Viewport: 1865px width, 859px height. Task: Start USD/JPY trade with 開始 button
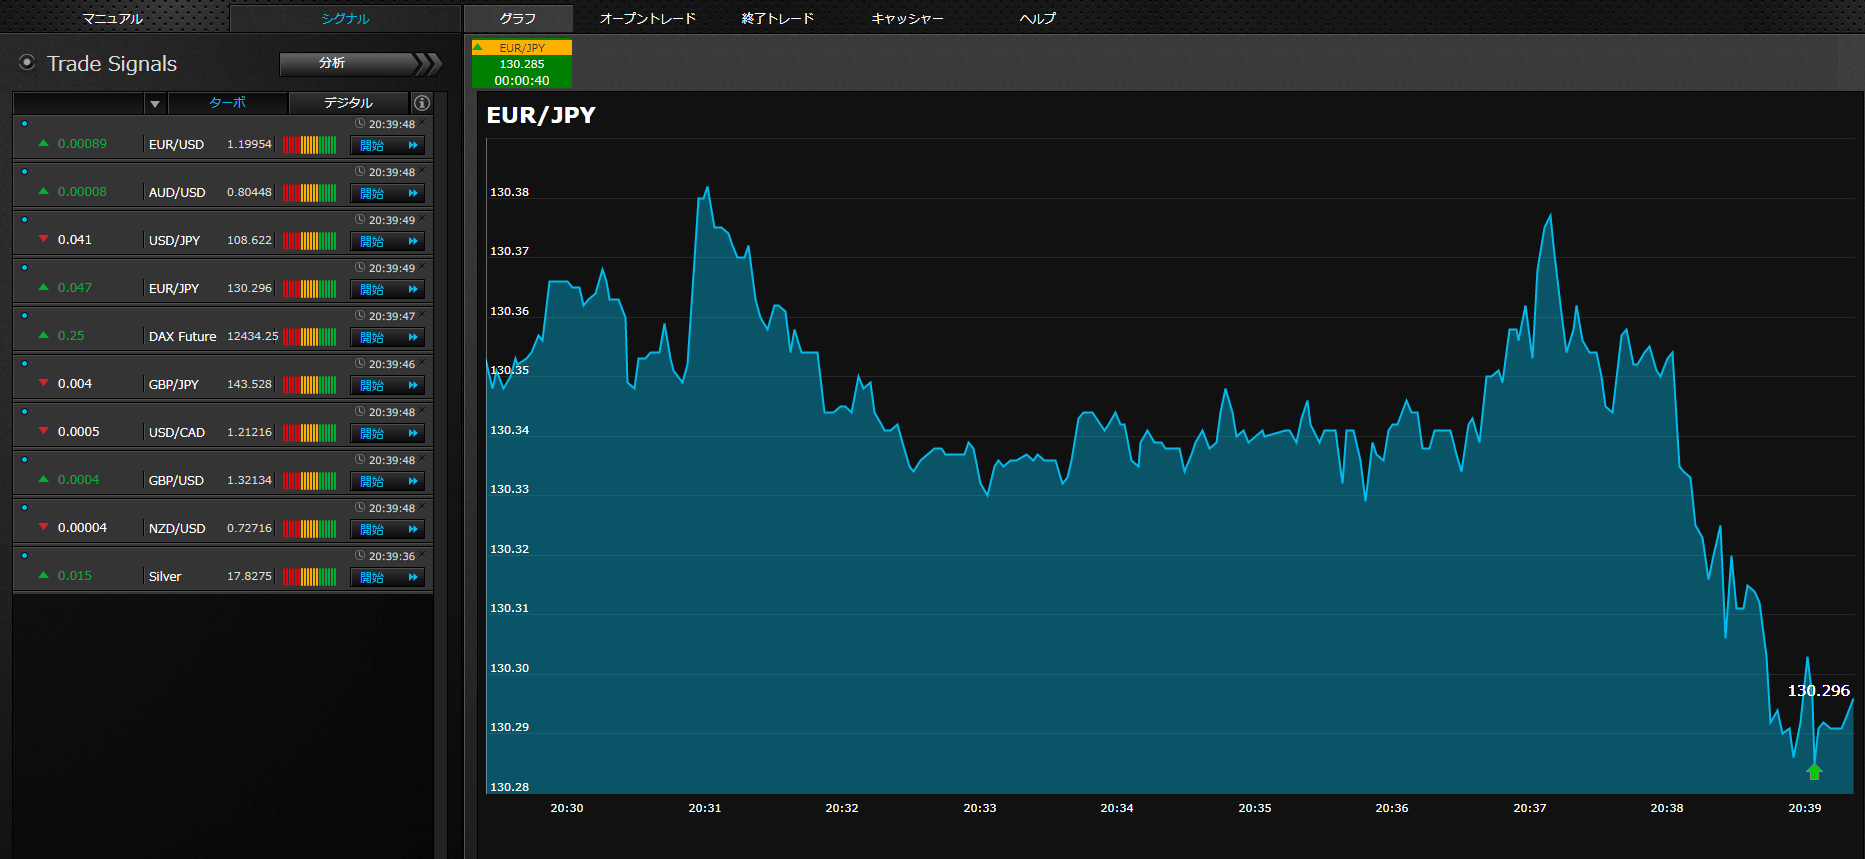(387, 242)
